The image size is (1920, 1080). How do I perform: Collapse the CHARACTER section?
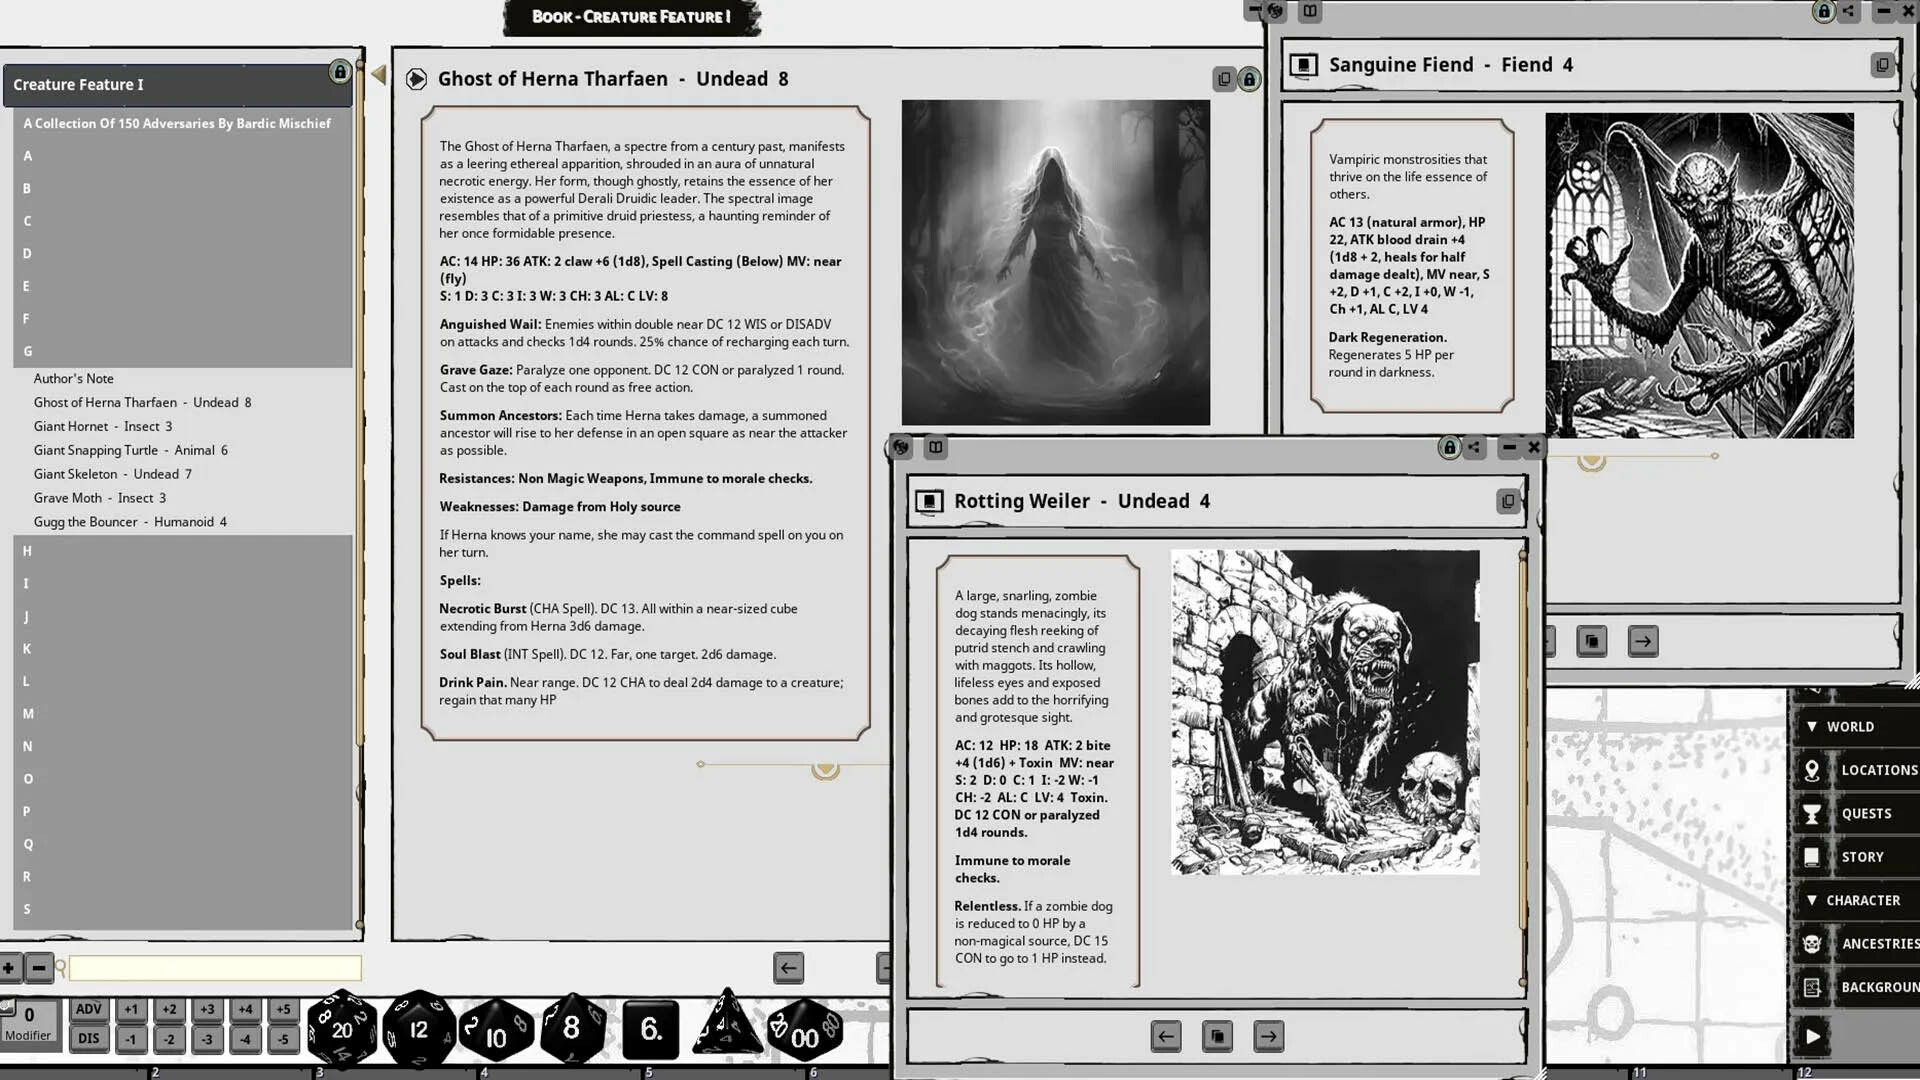click(1813, 900)
